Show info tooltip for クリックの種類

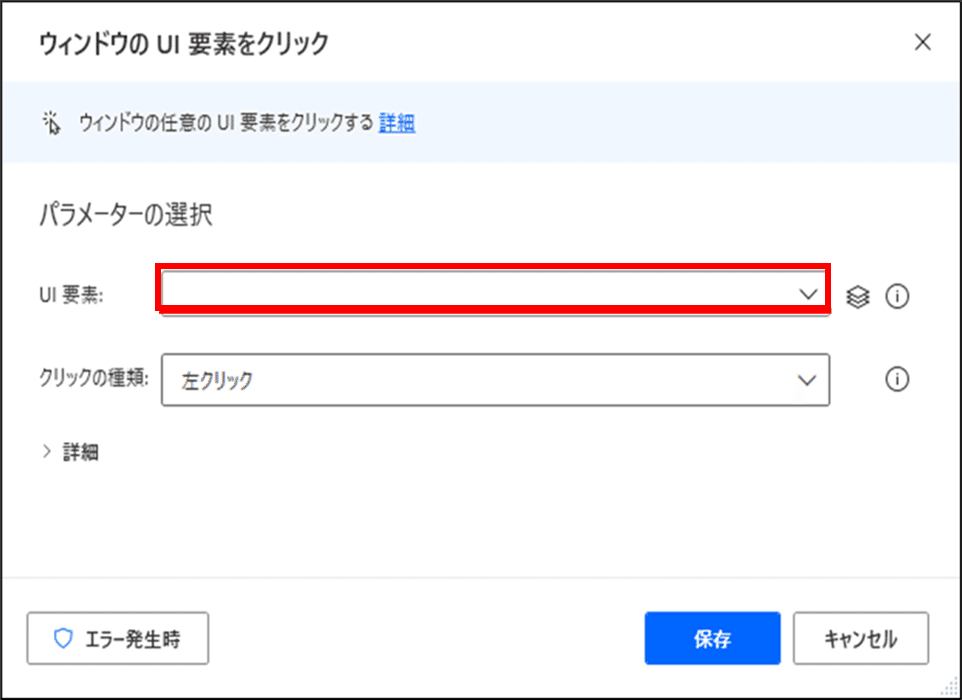[x=897, y=380]
